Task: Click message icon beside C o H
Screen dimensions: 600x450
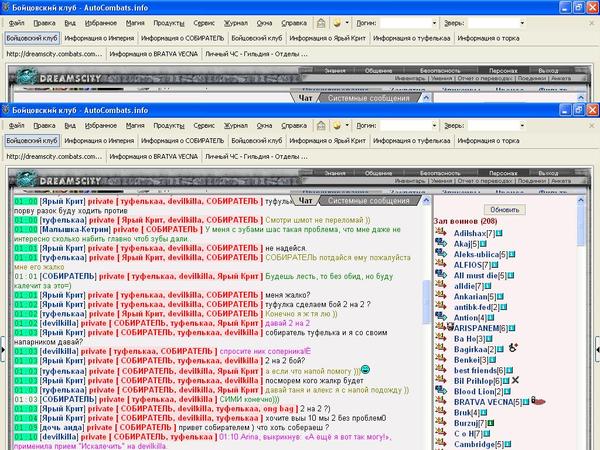Action: (441, 432)
